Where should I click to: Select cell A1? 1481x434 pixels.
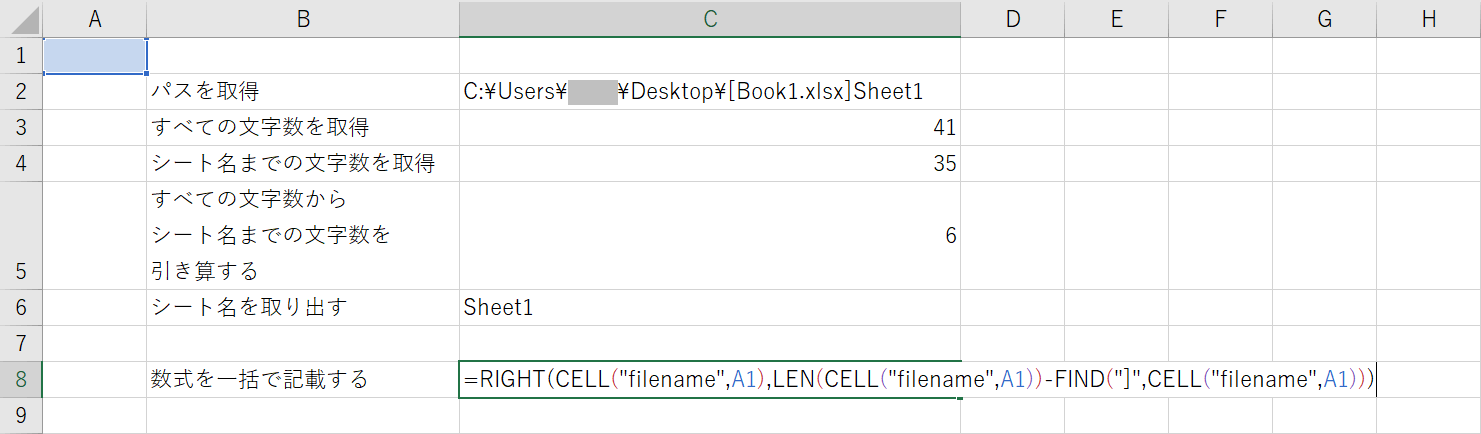95,55
